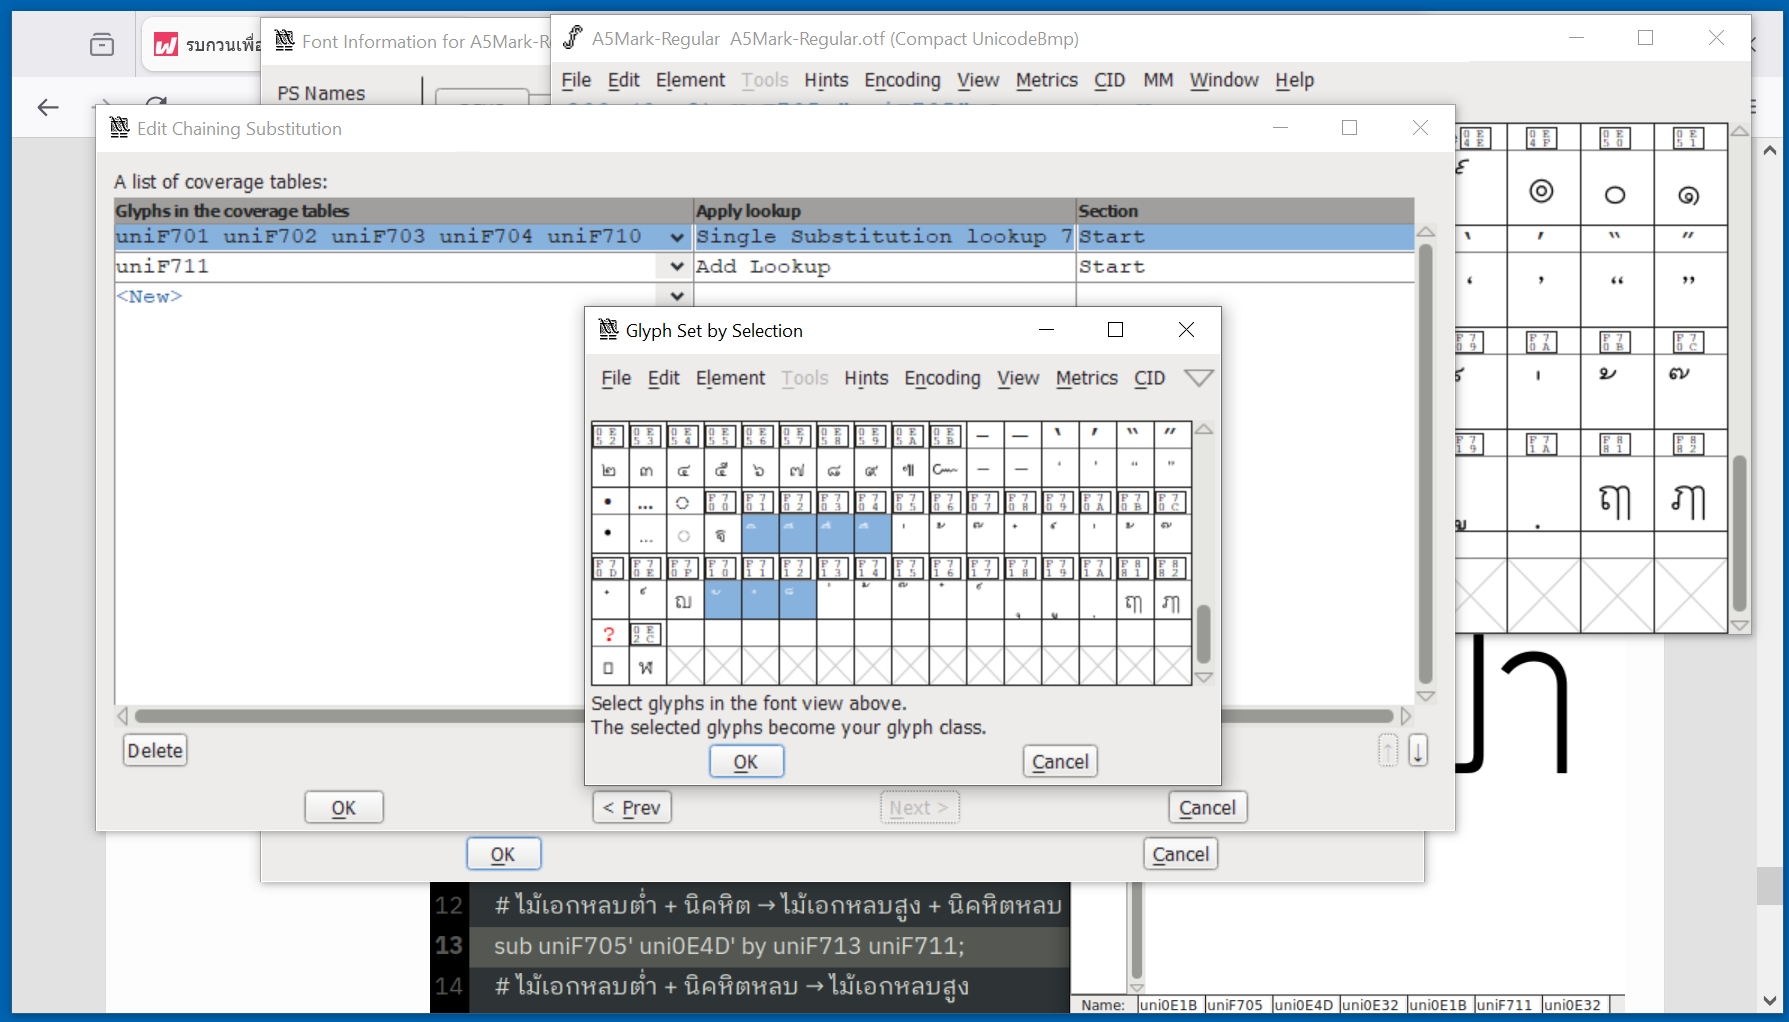Go back with the browser arrow
Image resolution: width=1789 pixels, height=1022 pixels.
(48, 107)
